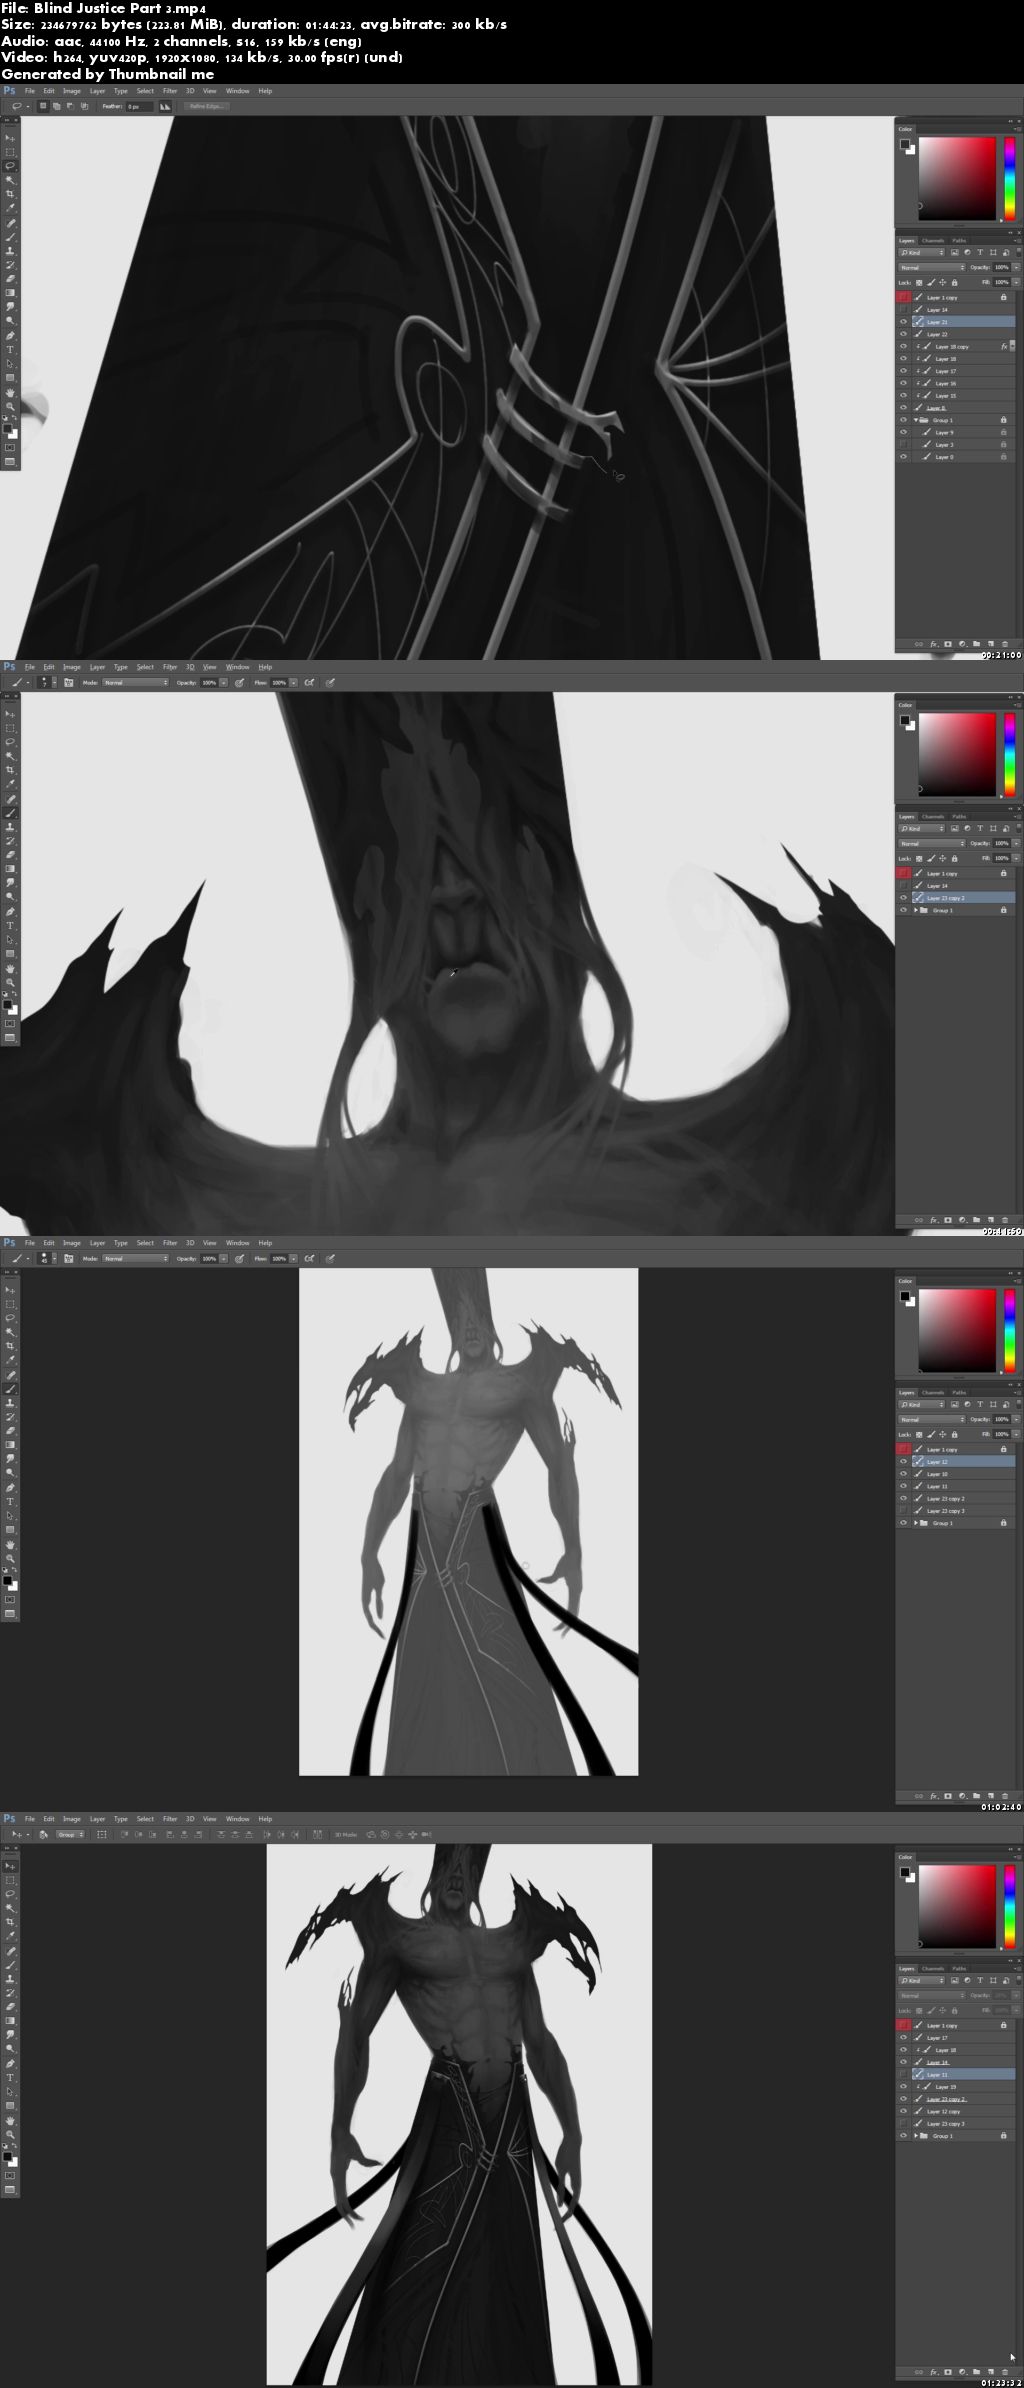Screen dimensions: 1024x2388
Task: Pick the Type tool in the fourth frame
Action: click(11, 2078)
